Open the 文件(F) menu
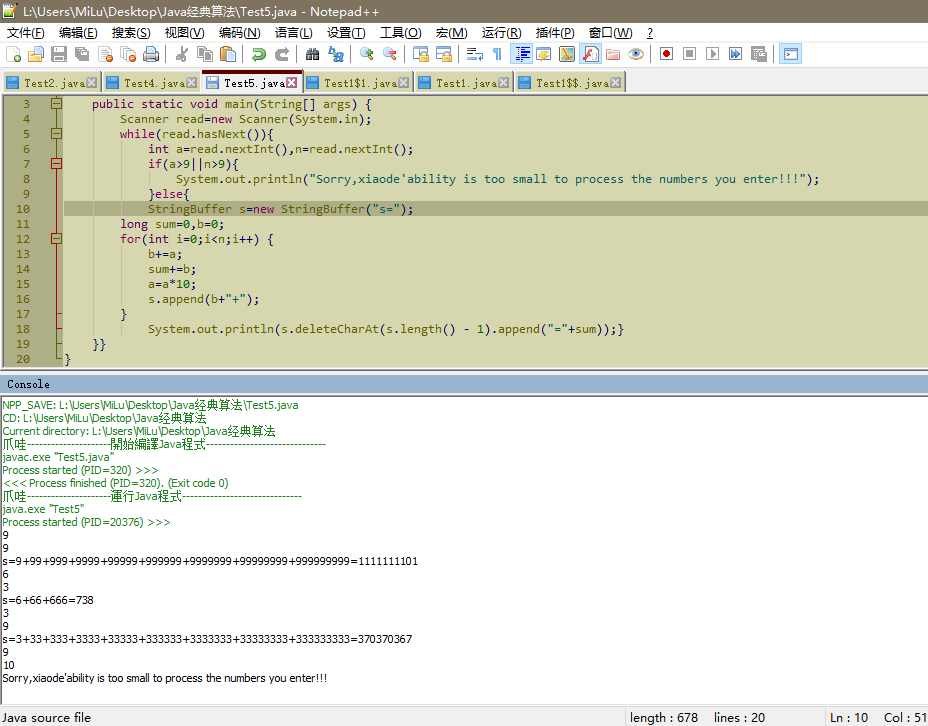The height and width of the screenshot is (726, 928). point(25,33)
